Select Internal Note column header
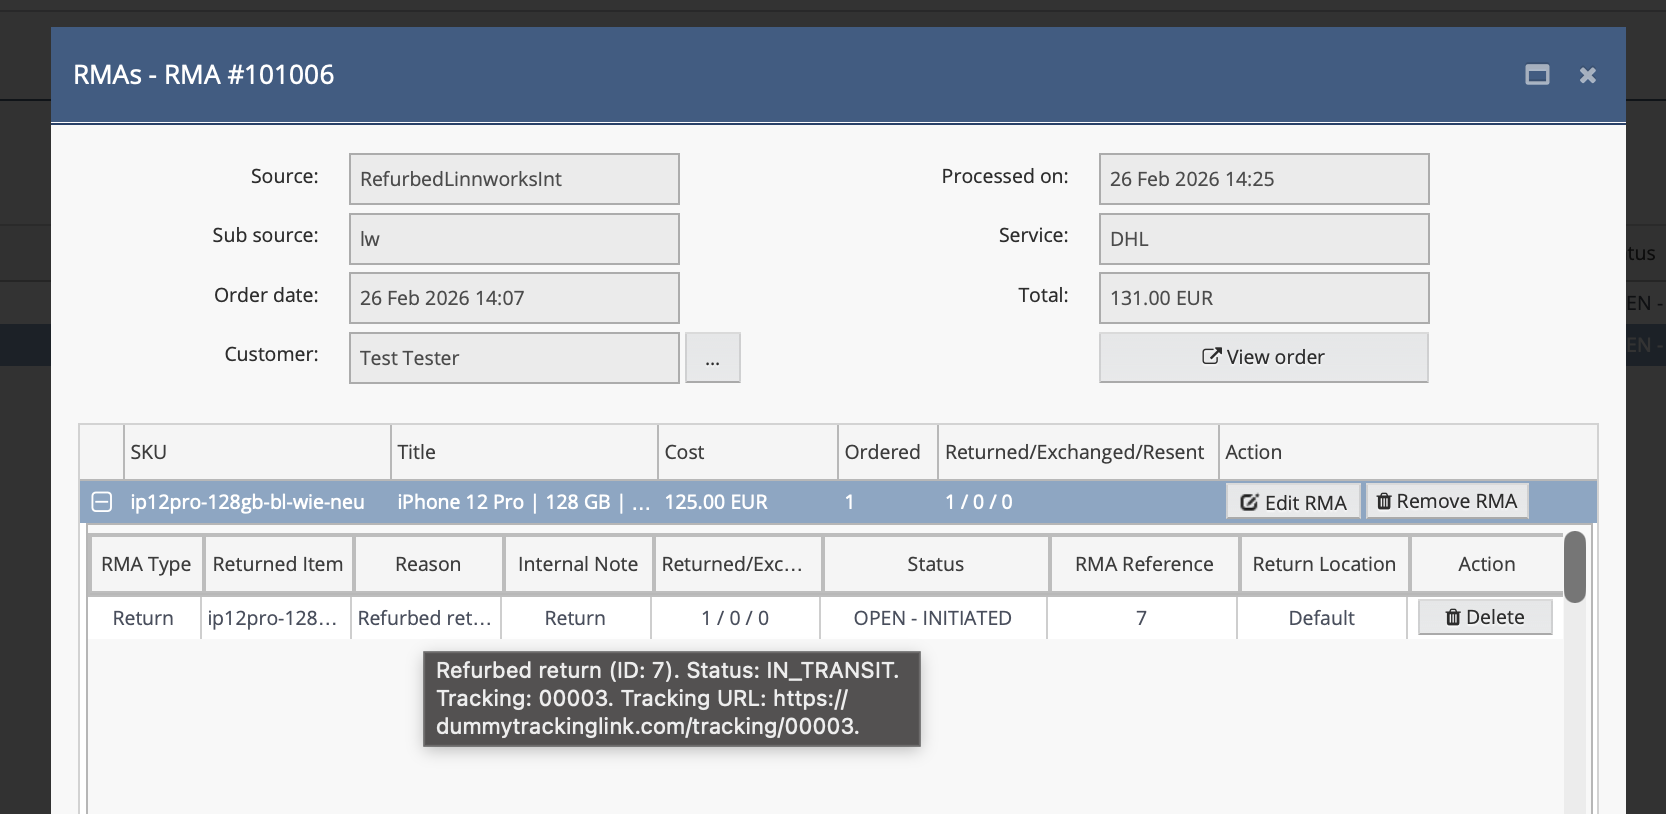Viewport: 1666px width, 814px height. (578, 564)
